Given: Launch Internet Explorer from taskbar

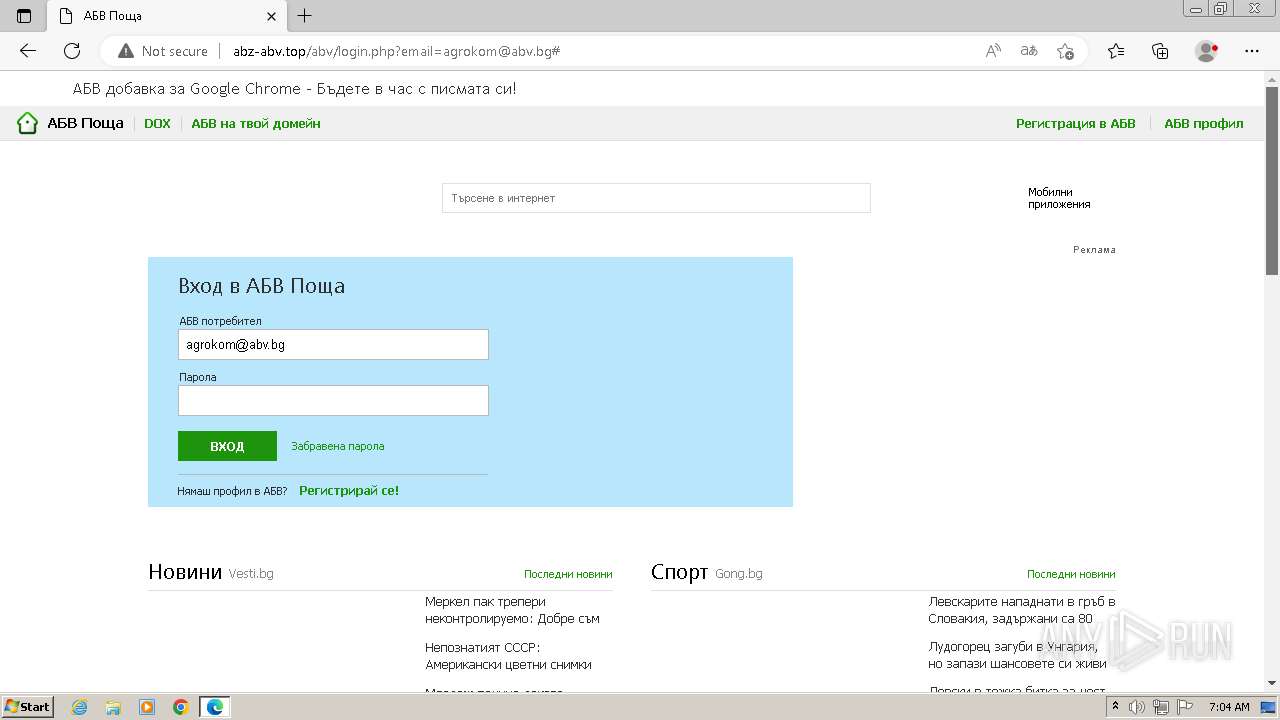Looking at the screenshot, I should 80,707.
